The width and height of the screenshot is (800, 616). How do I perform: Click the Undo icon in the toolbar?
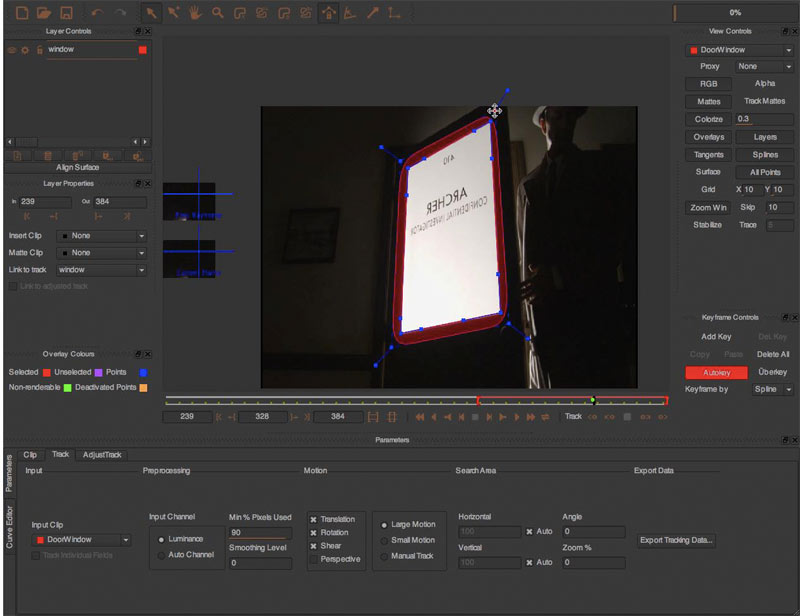(x=98, y=12)
